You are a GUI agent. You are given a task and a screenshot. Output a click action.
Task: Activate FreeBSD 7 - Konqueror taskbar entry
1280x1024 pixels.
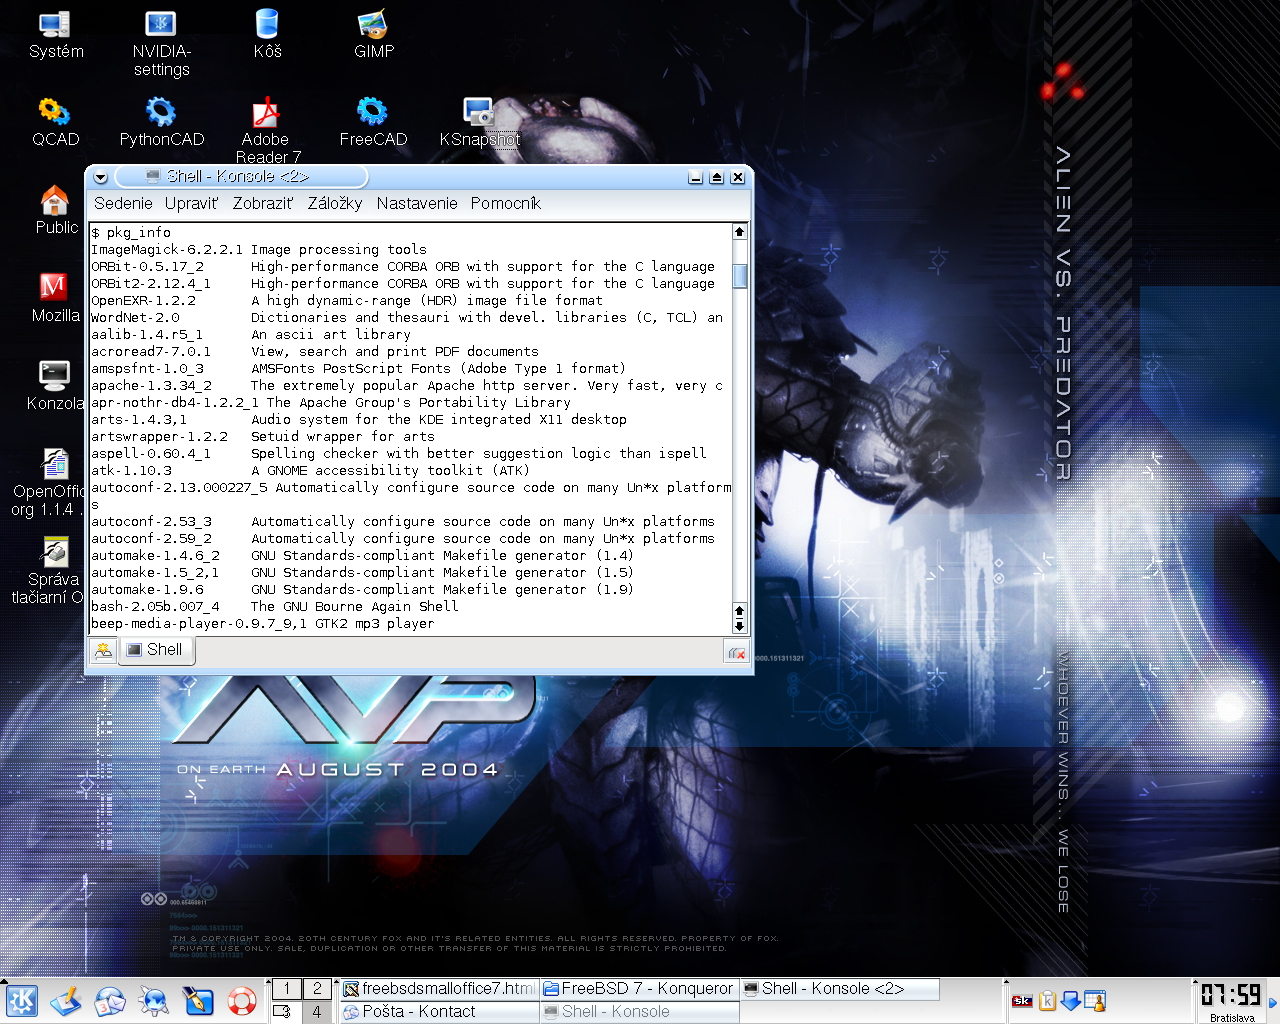639,989
